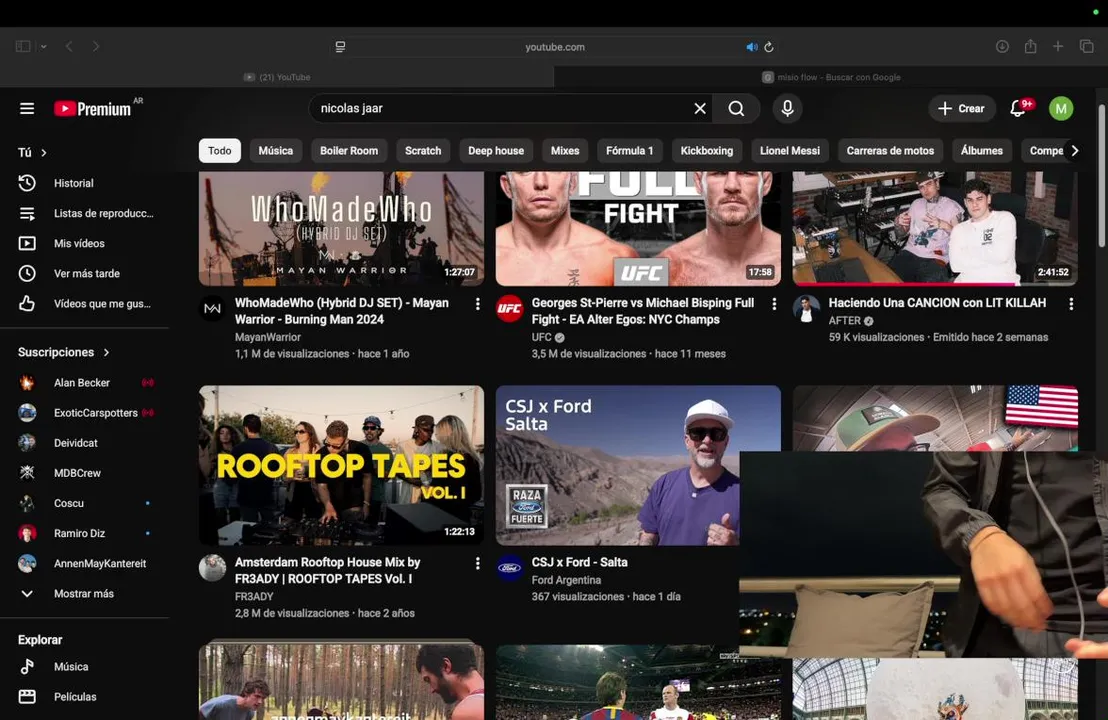1108x720 pixels.
Task: Open the notifications bell
Action: (x=1018, y=108)
